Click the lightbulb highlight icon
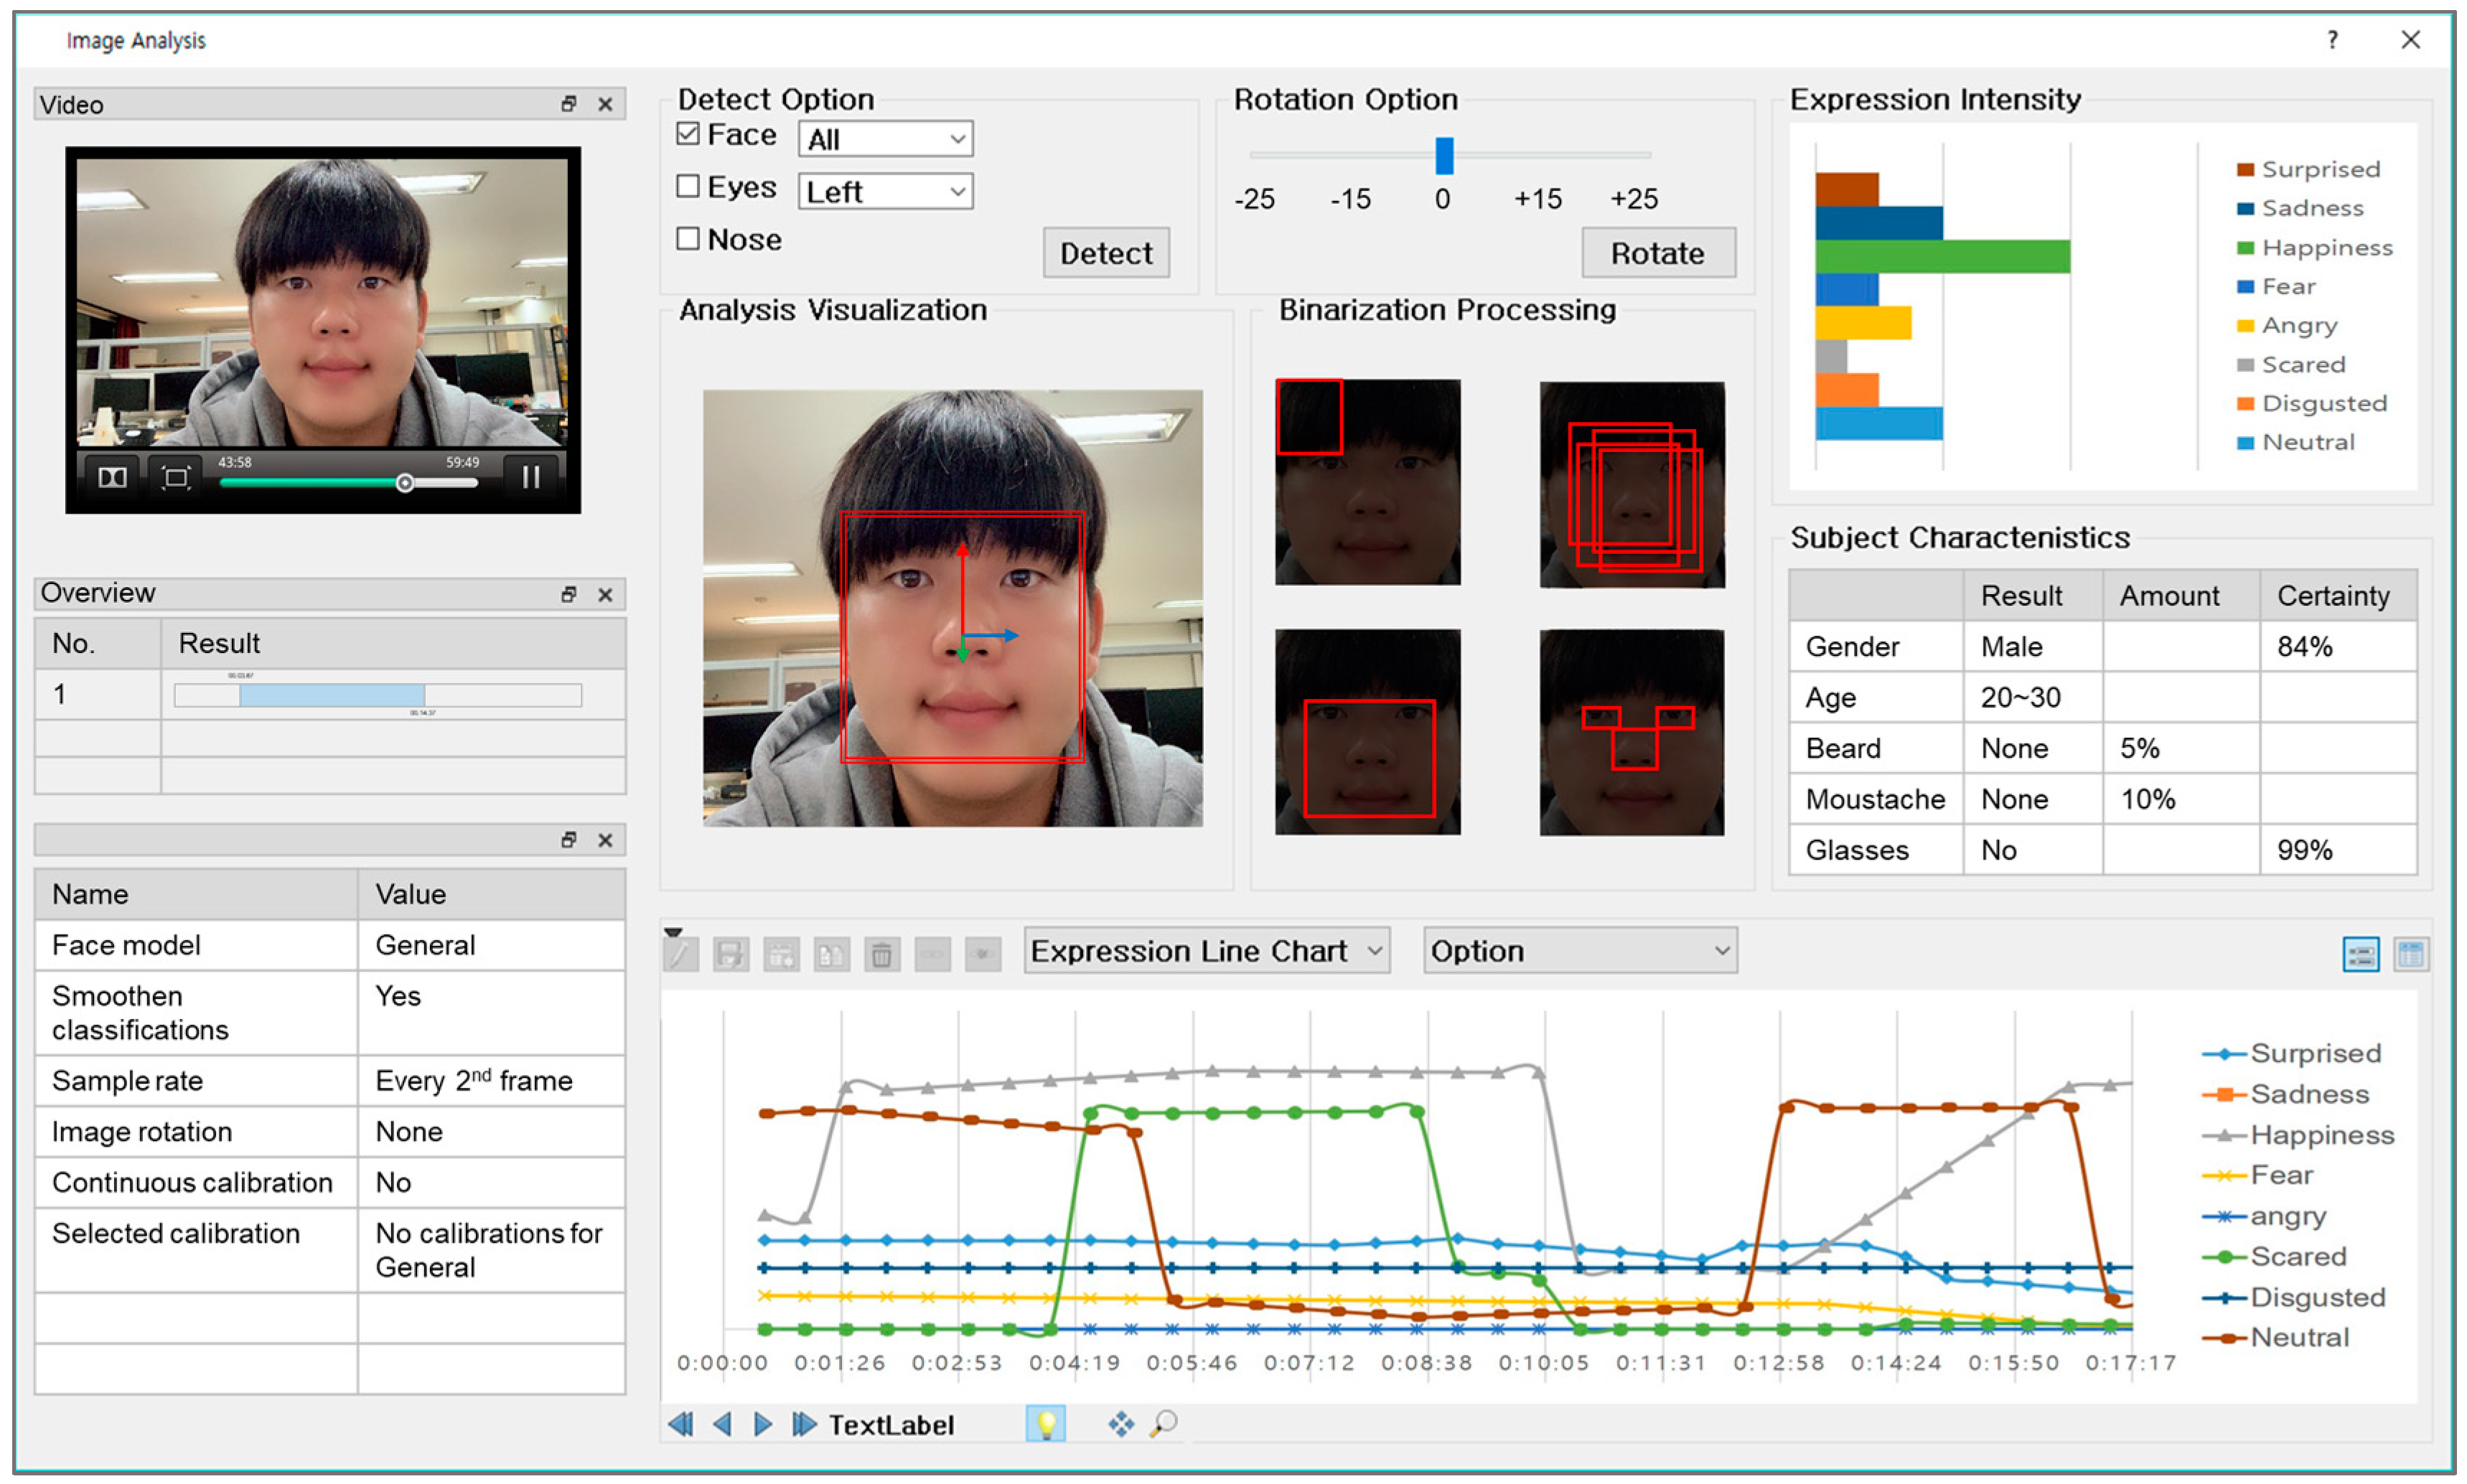Screen dimensions: 2467x1484 coord(1045,1423)
